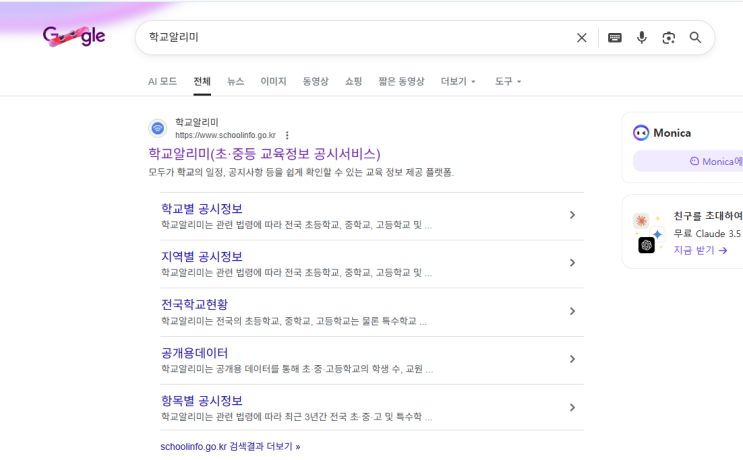Viewport: 743px width, 460px height.
Task: Switch to the 뉴스 tab
Action: point(236,81)
